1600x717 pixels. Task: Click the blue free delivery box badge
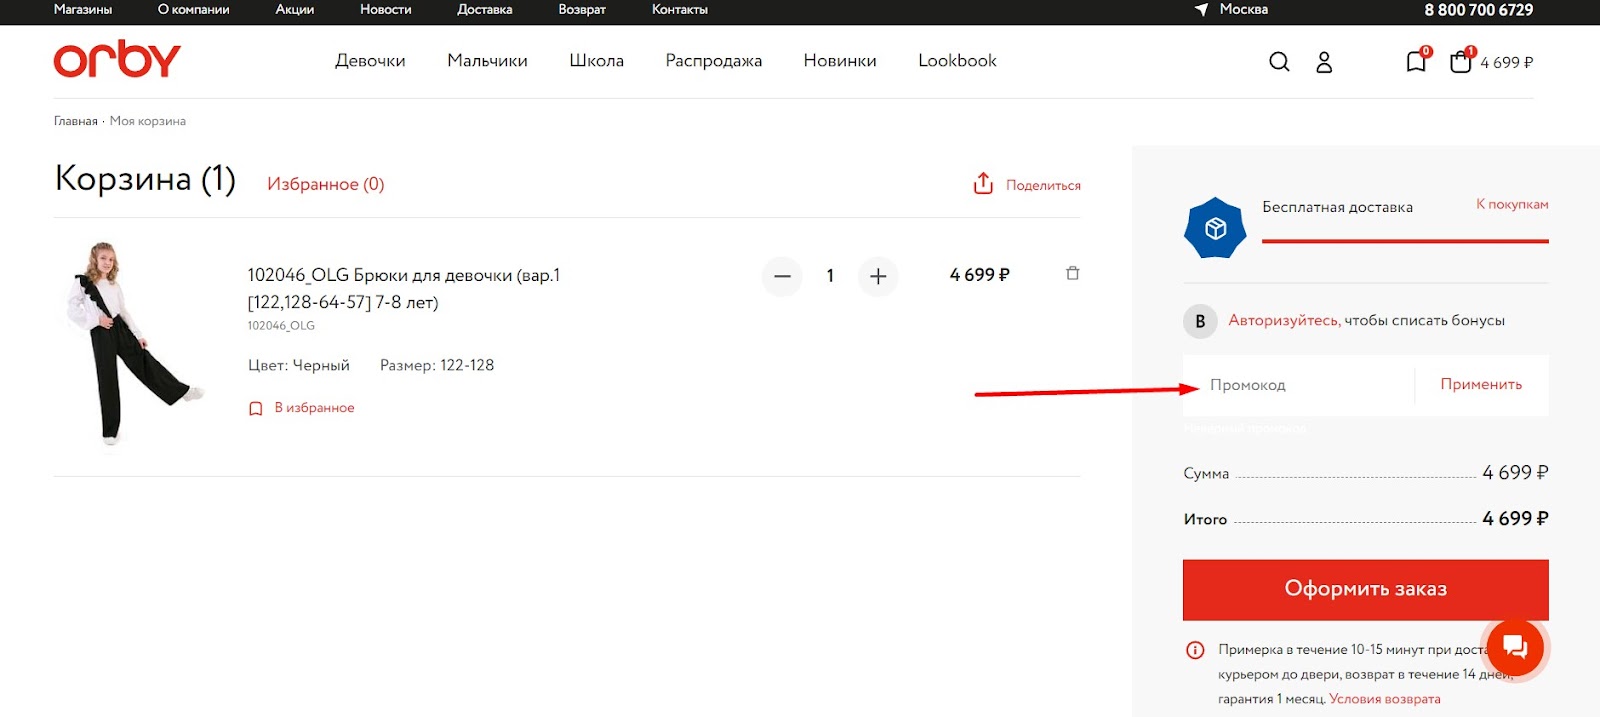1215,228
